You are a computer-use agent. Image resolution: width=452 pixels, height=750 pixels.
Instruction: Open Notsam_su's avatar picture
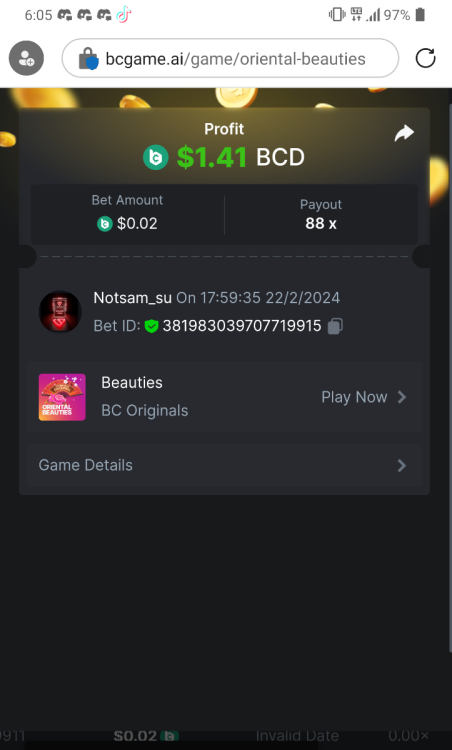click(x=60, y=312)
